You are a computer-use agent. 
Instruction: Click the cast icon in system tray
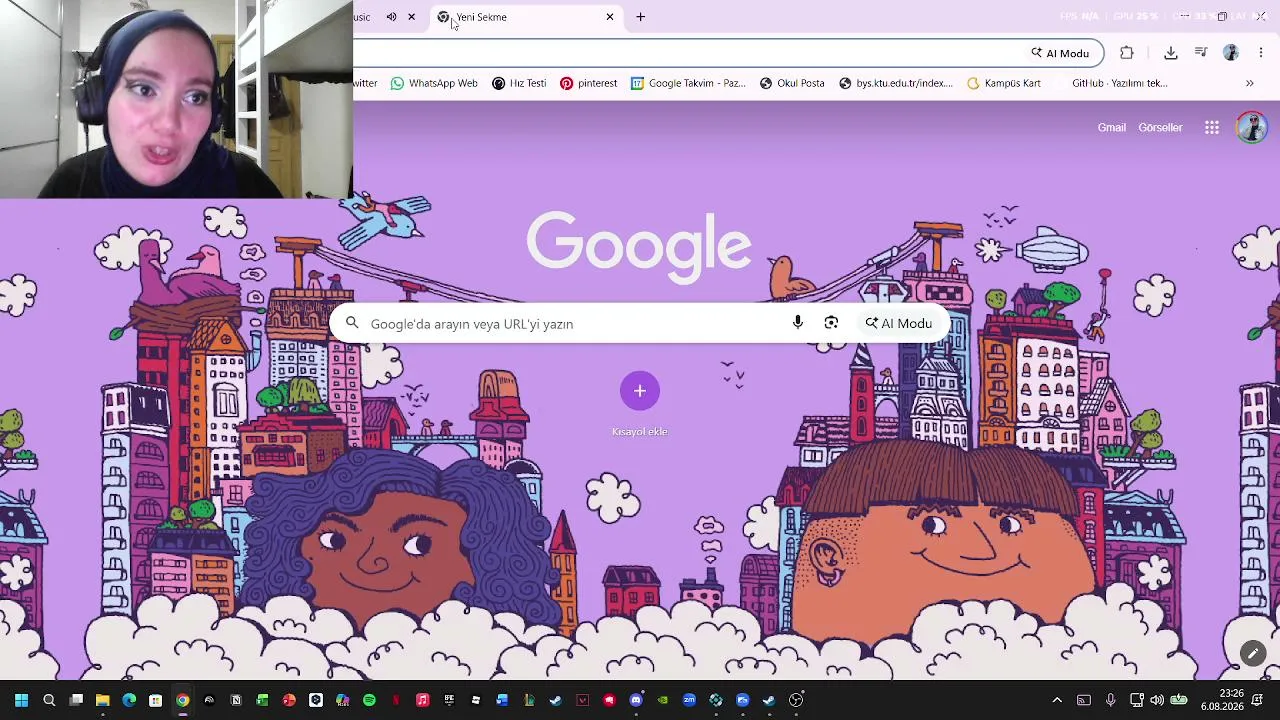click(1084, 700)
